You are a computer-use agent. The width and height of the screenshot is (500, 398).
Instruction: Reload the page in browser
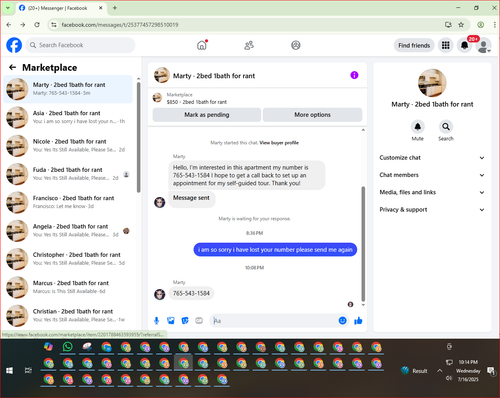pyautogui.click(x=37, y=25)
